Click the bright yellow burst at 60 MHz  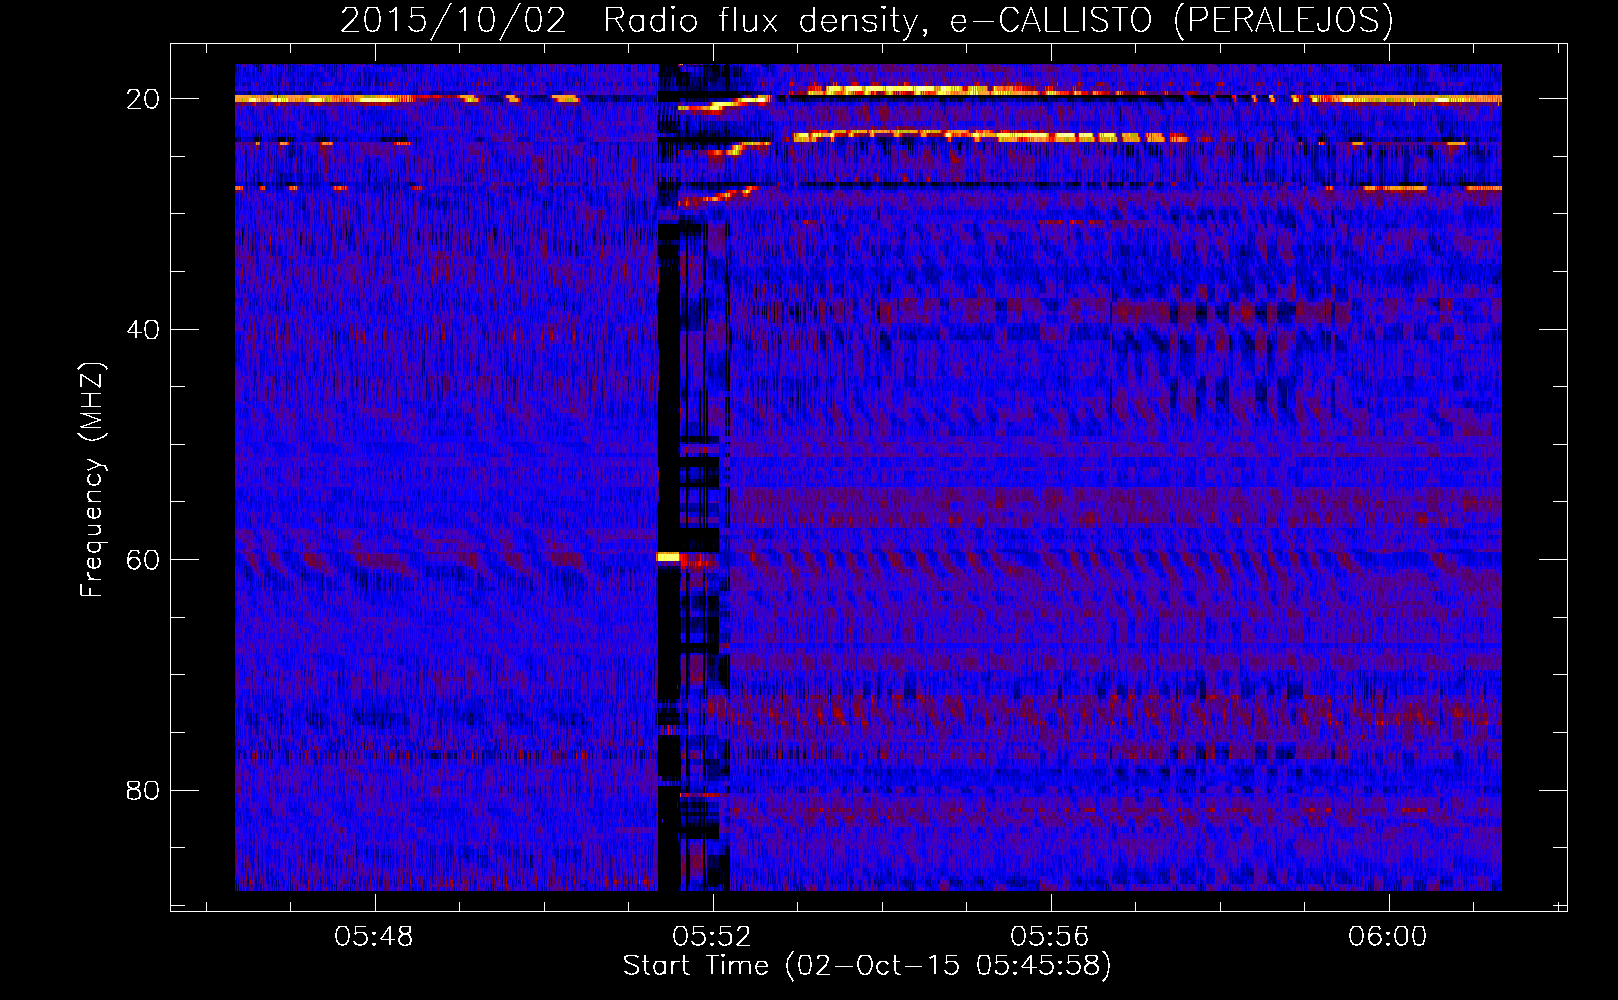668,557
